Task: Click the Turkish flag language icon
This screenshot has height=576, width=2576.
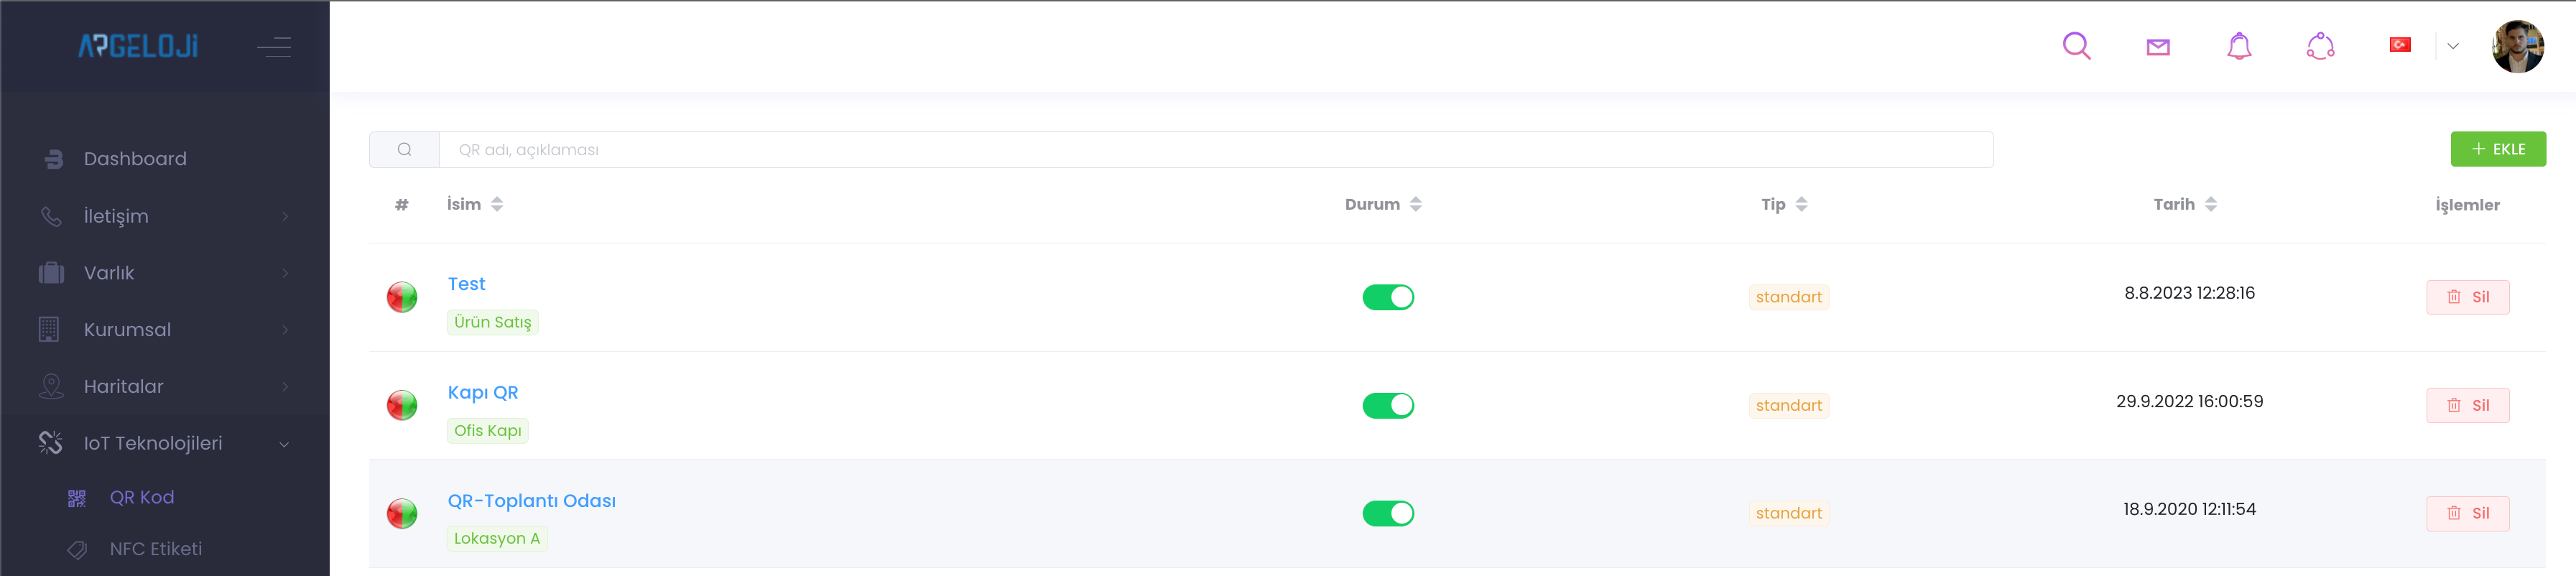Action: coord(2399,45)
